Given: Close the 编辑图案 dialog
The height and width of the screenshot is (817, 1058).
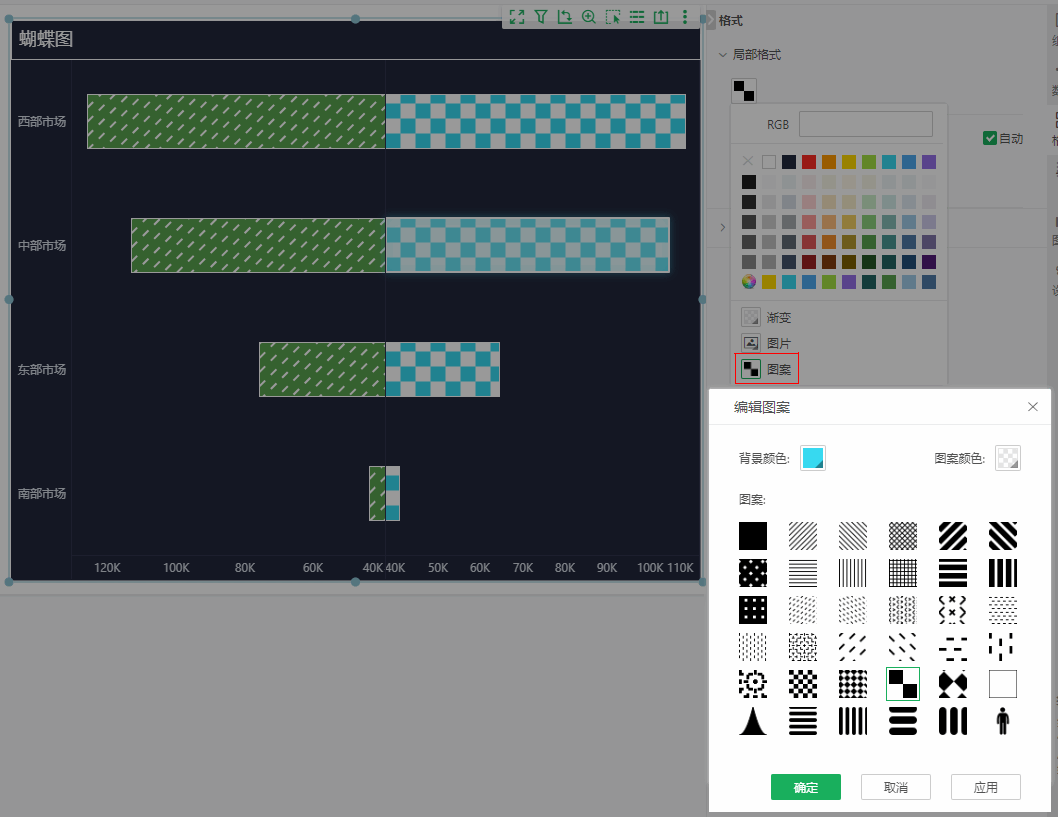Looking at the screenshot, I should click(1032, 407).
